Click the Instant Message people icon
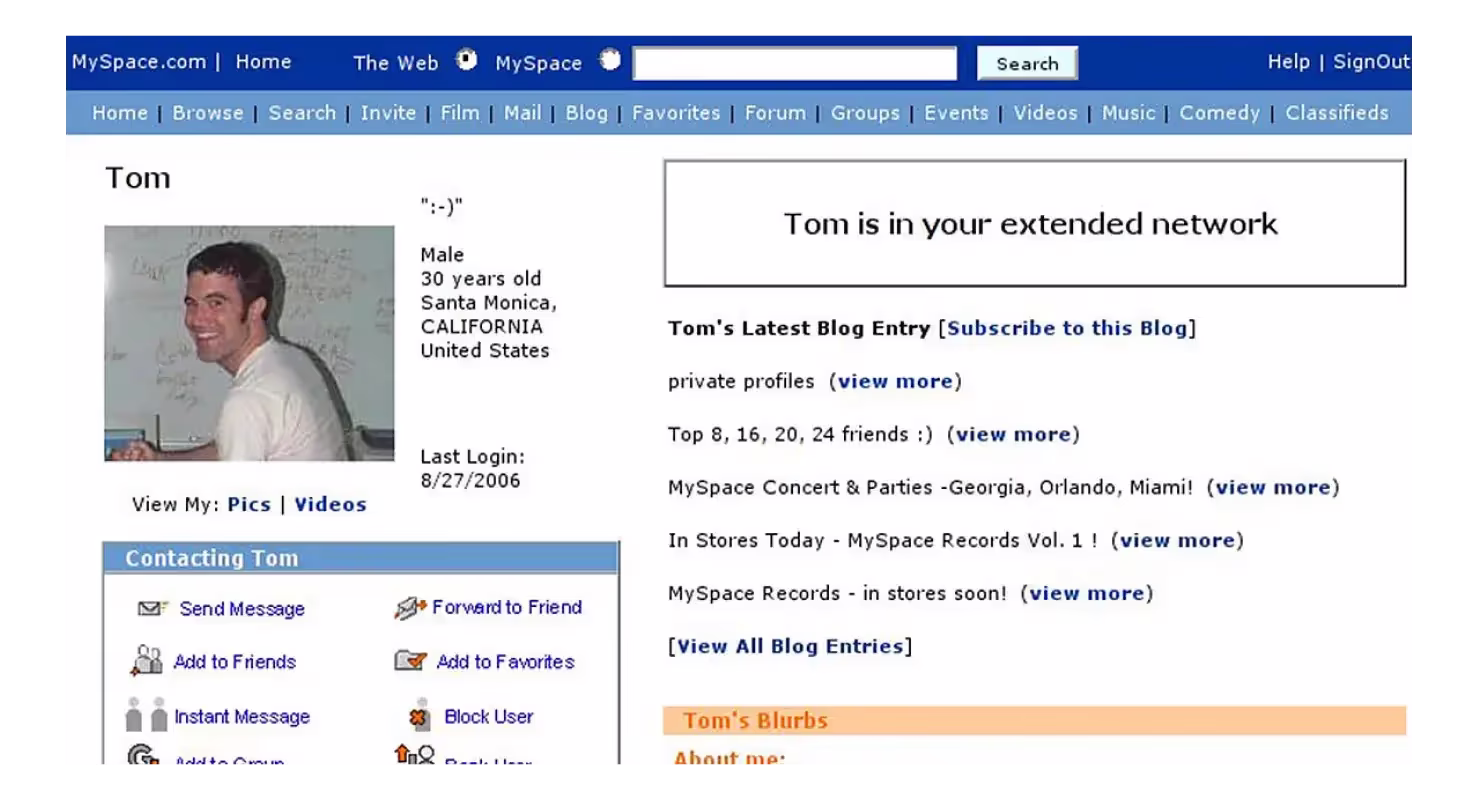 (x=147, y=715)
